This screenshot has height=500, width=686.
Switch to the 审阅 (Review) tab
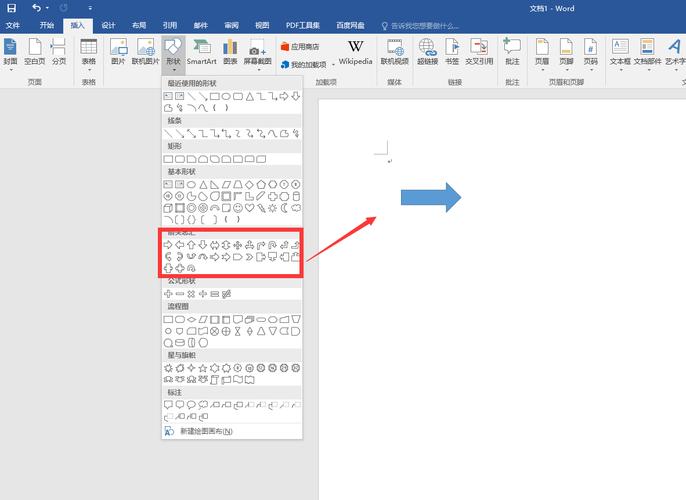pos(231,25)
